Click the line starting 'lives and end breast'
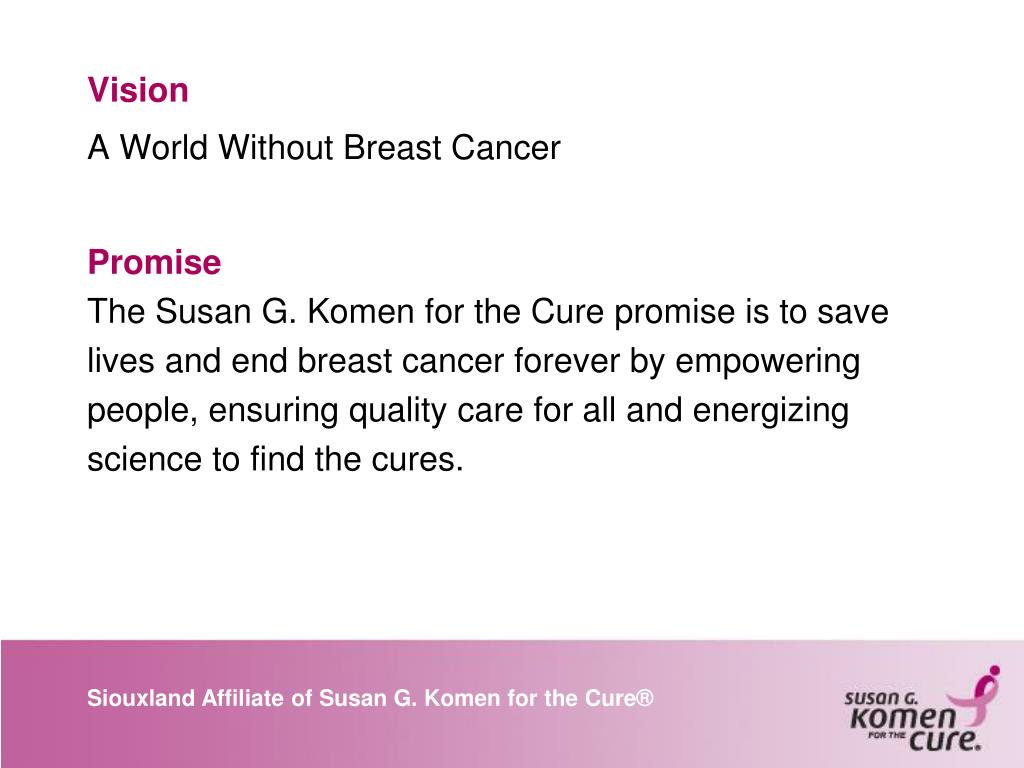 [x=473, y=361]
